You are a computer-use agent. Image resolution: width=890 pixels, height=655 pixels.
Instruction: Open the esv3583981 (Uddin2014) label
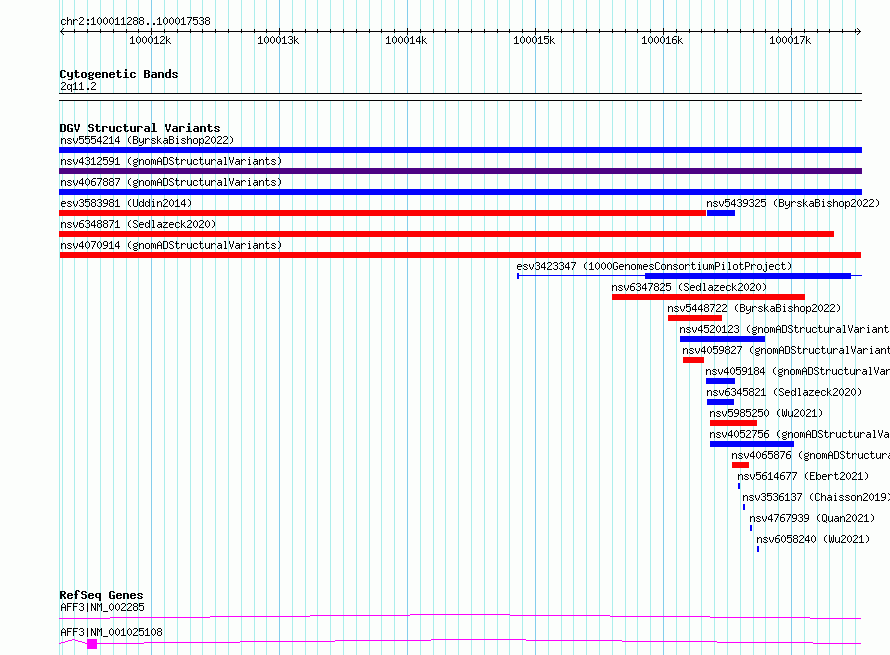126,203
